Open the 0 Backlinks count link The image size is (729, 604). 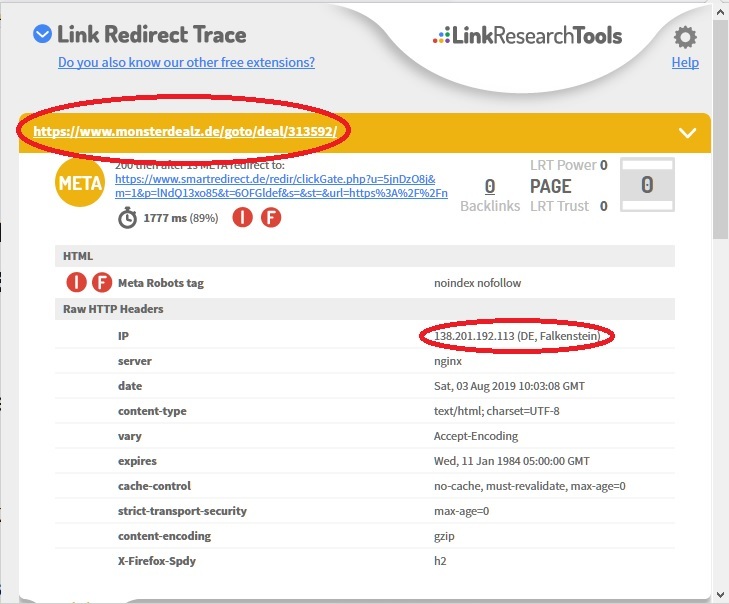point(490,186)
